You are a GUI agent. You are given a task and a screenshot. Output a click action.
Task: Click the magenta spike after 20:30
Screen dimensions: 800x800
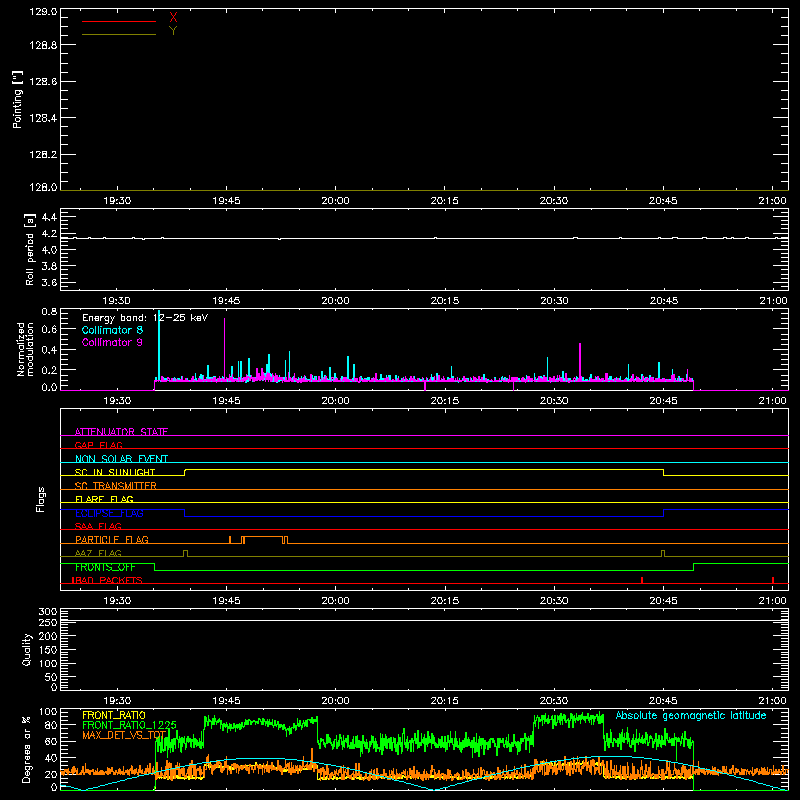580,362
